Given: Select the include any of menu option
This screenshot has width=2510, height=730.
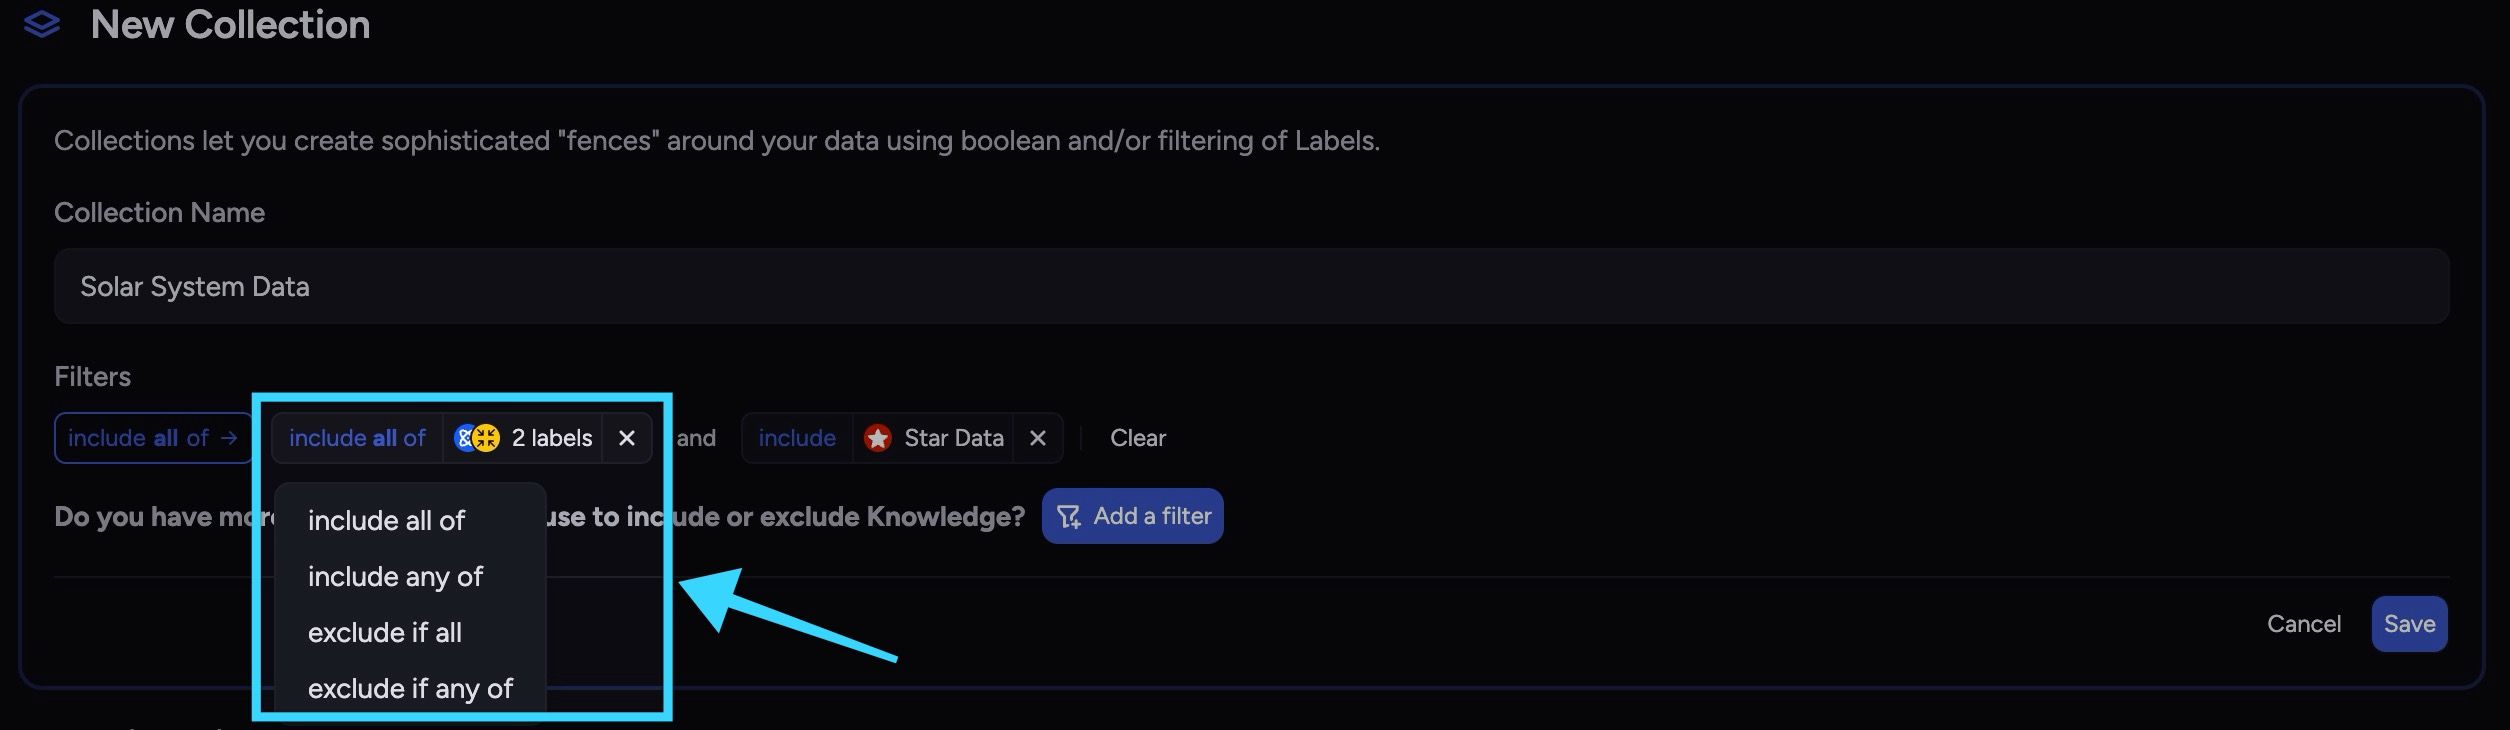Looking at the screenshot, I should pyautogui.click(x=395, y=576).
